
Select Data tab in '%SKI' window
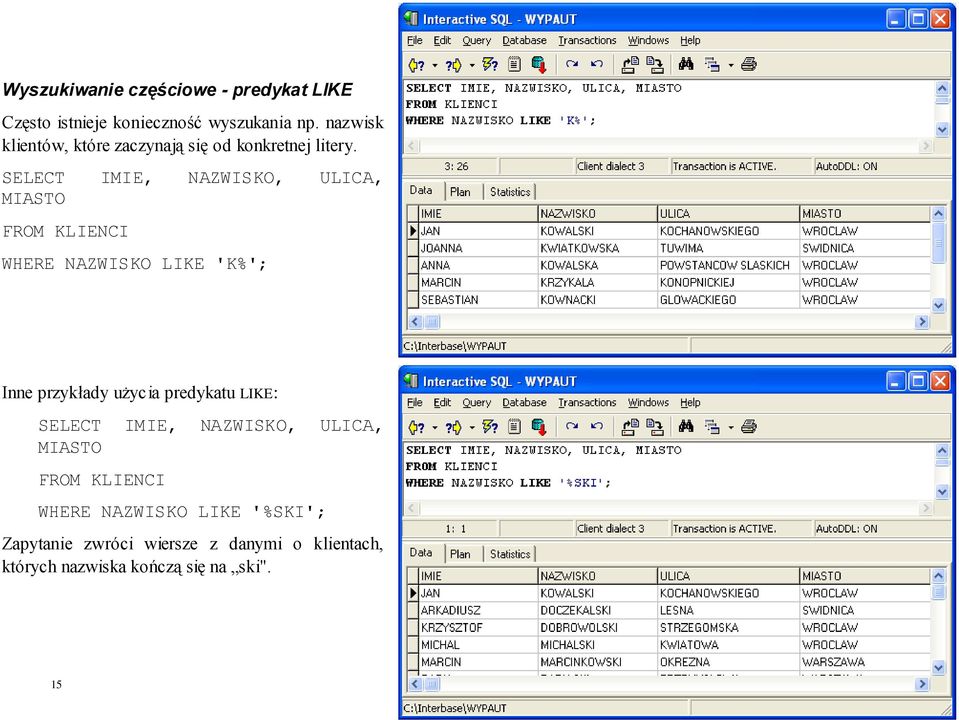(421, 552)
